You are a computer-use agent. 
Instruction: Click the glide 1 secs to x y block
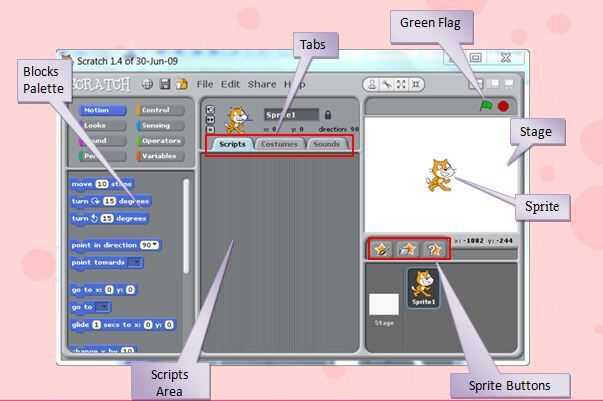click(123, 325)
